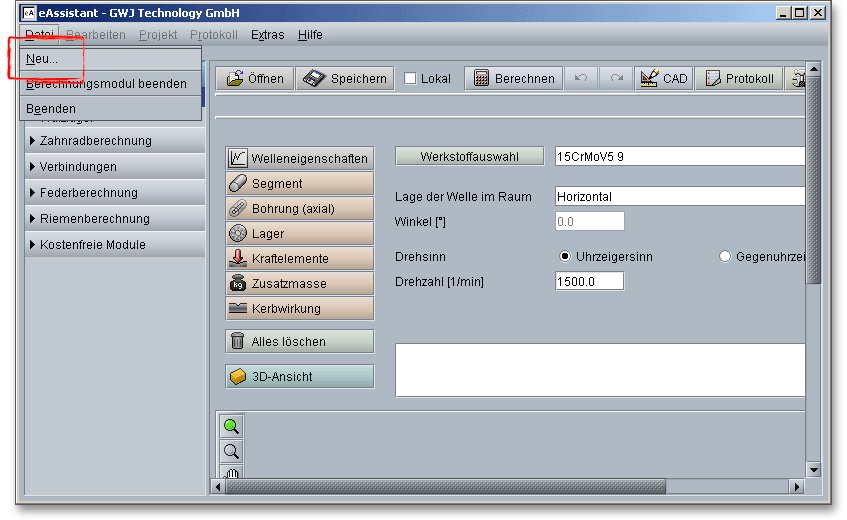Image resolution: width=847 pixels, height=520 pixels.
Task: Expand the Zahnradberechnung section
Action: (95, 141)
